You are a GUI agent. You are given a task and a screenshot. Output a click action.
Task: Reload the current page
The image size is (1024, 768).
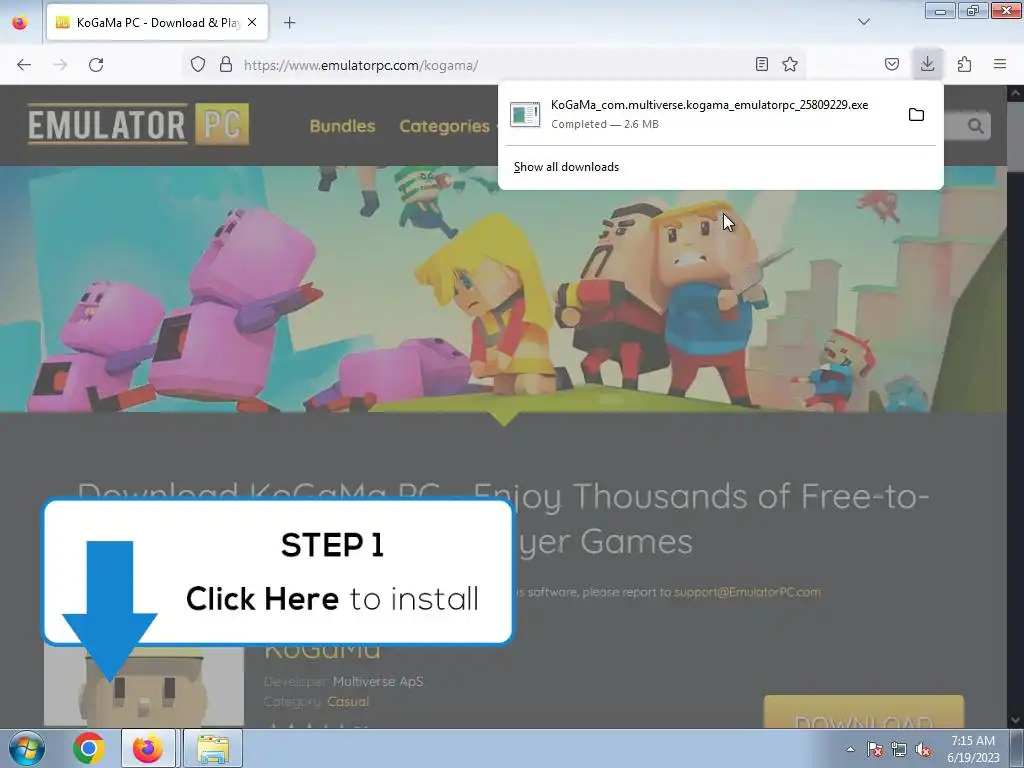96,65
